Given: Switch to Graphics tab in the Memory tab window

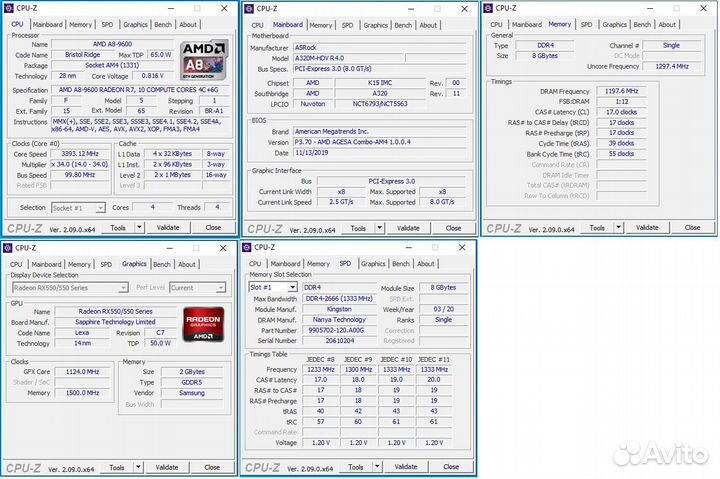Looking at the screenshot, I should click(x=614, y=24).
